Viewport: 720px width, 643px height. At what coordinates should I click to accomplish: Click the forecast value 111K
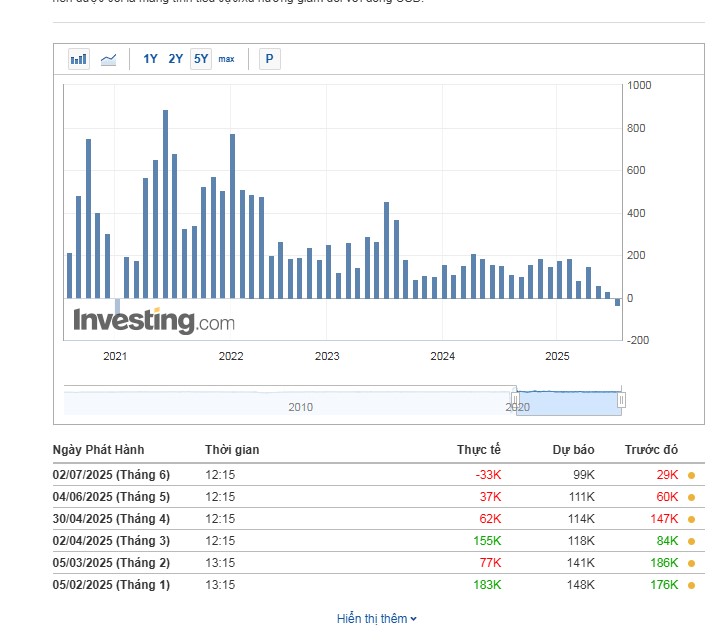click(581, 497)
